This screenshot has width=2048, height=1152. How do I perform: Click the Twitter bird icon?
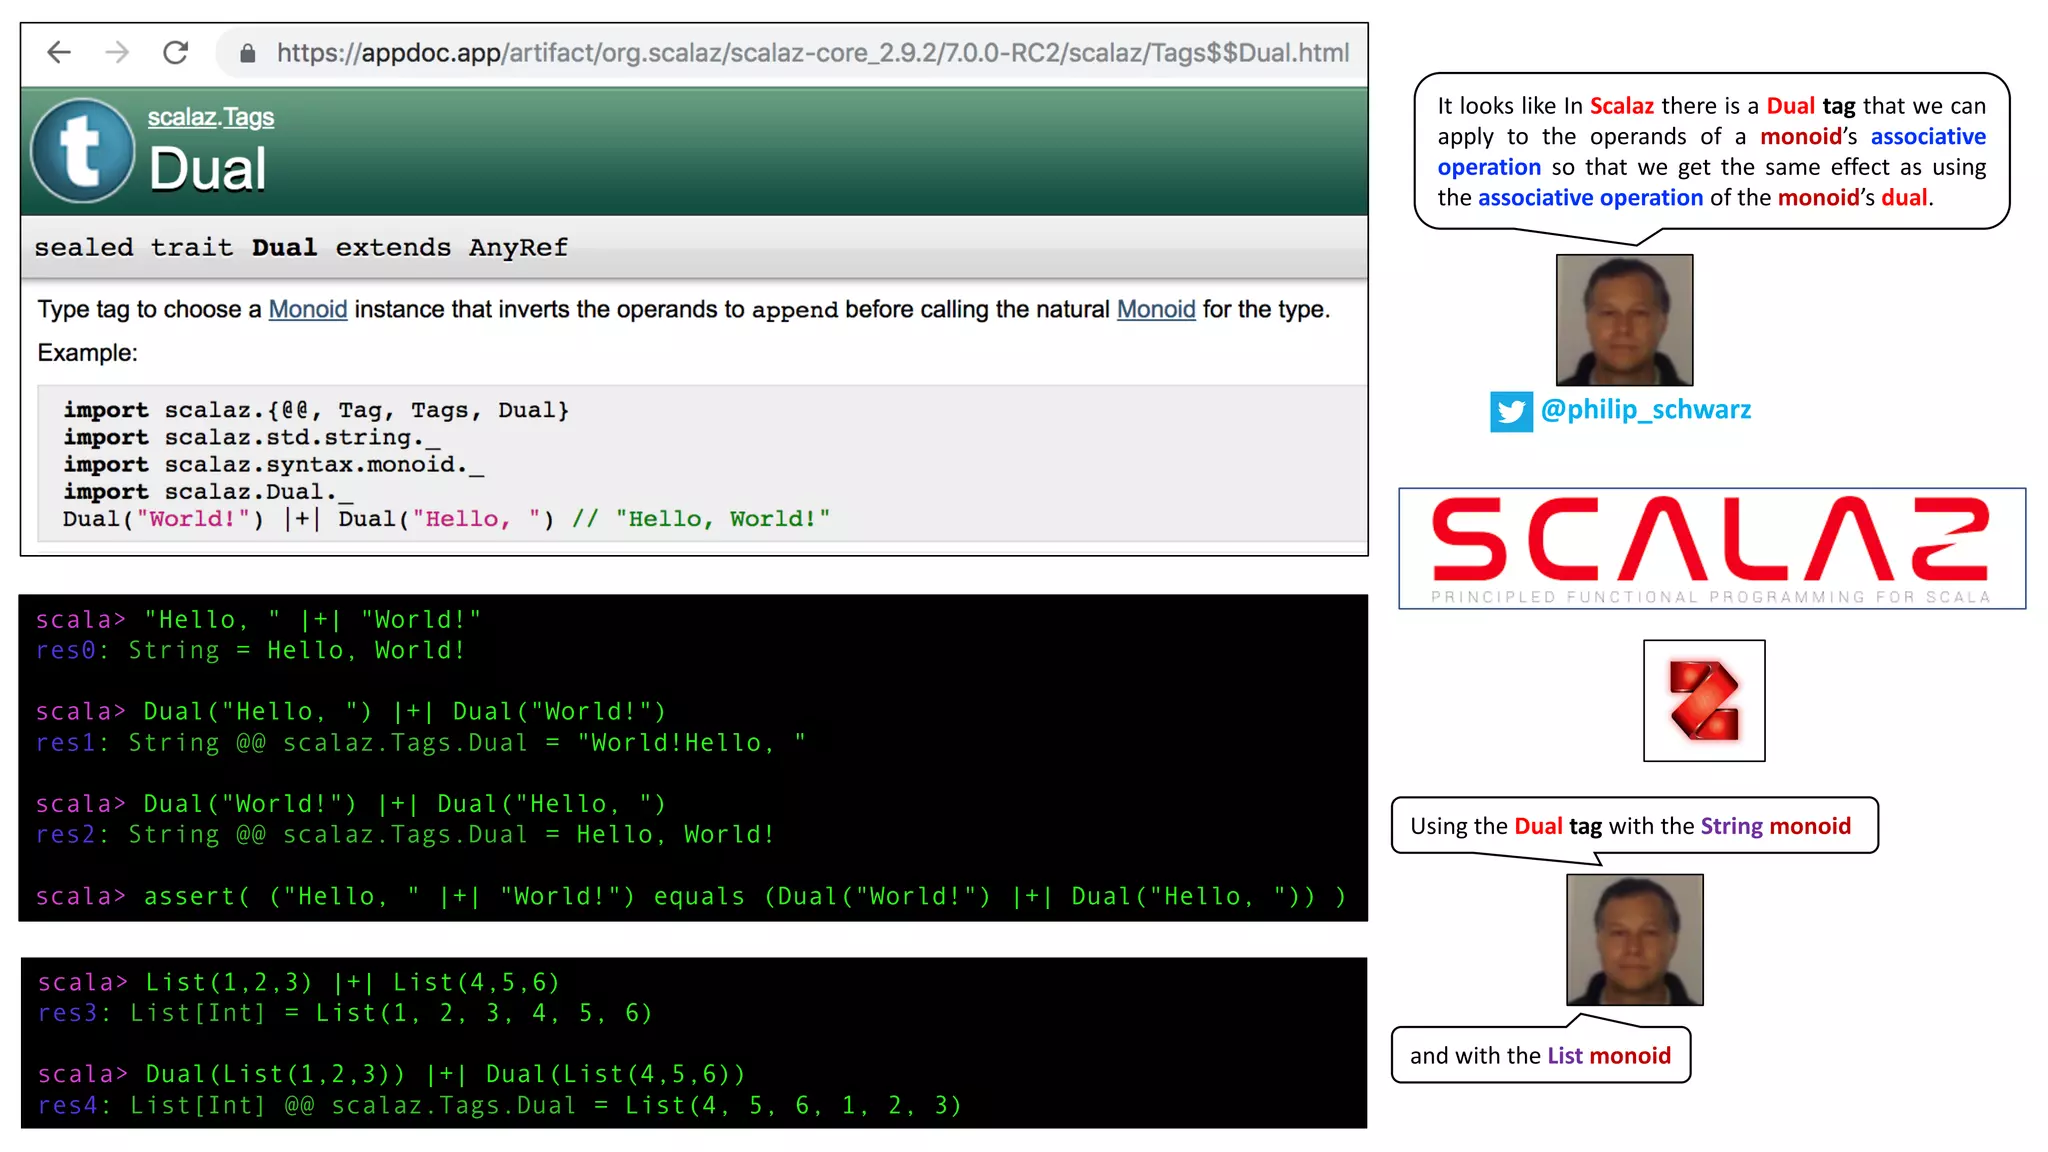1511,411
